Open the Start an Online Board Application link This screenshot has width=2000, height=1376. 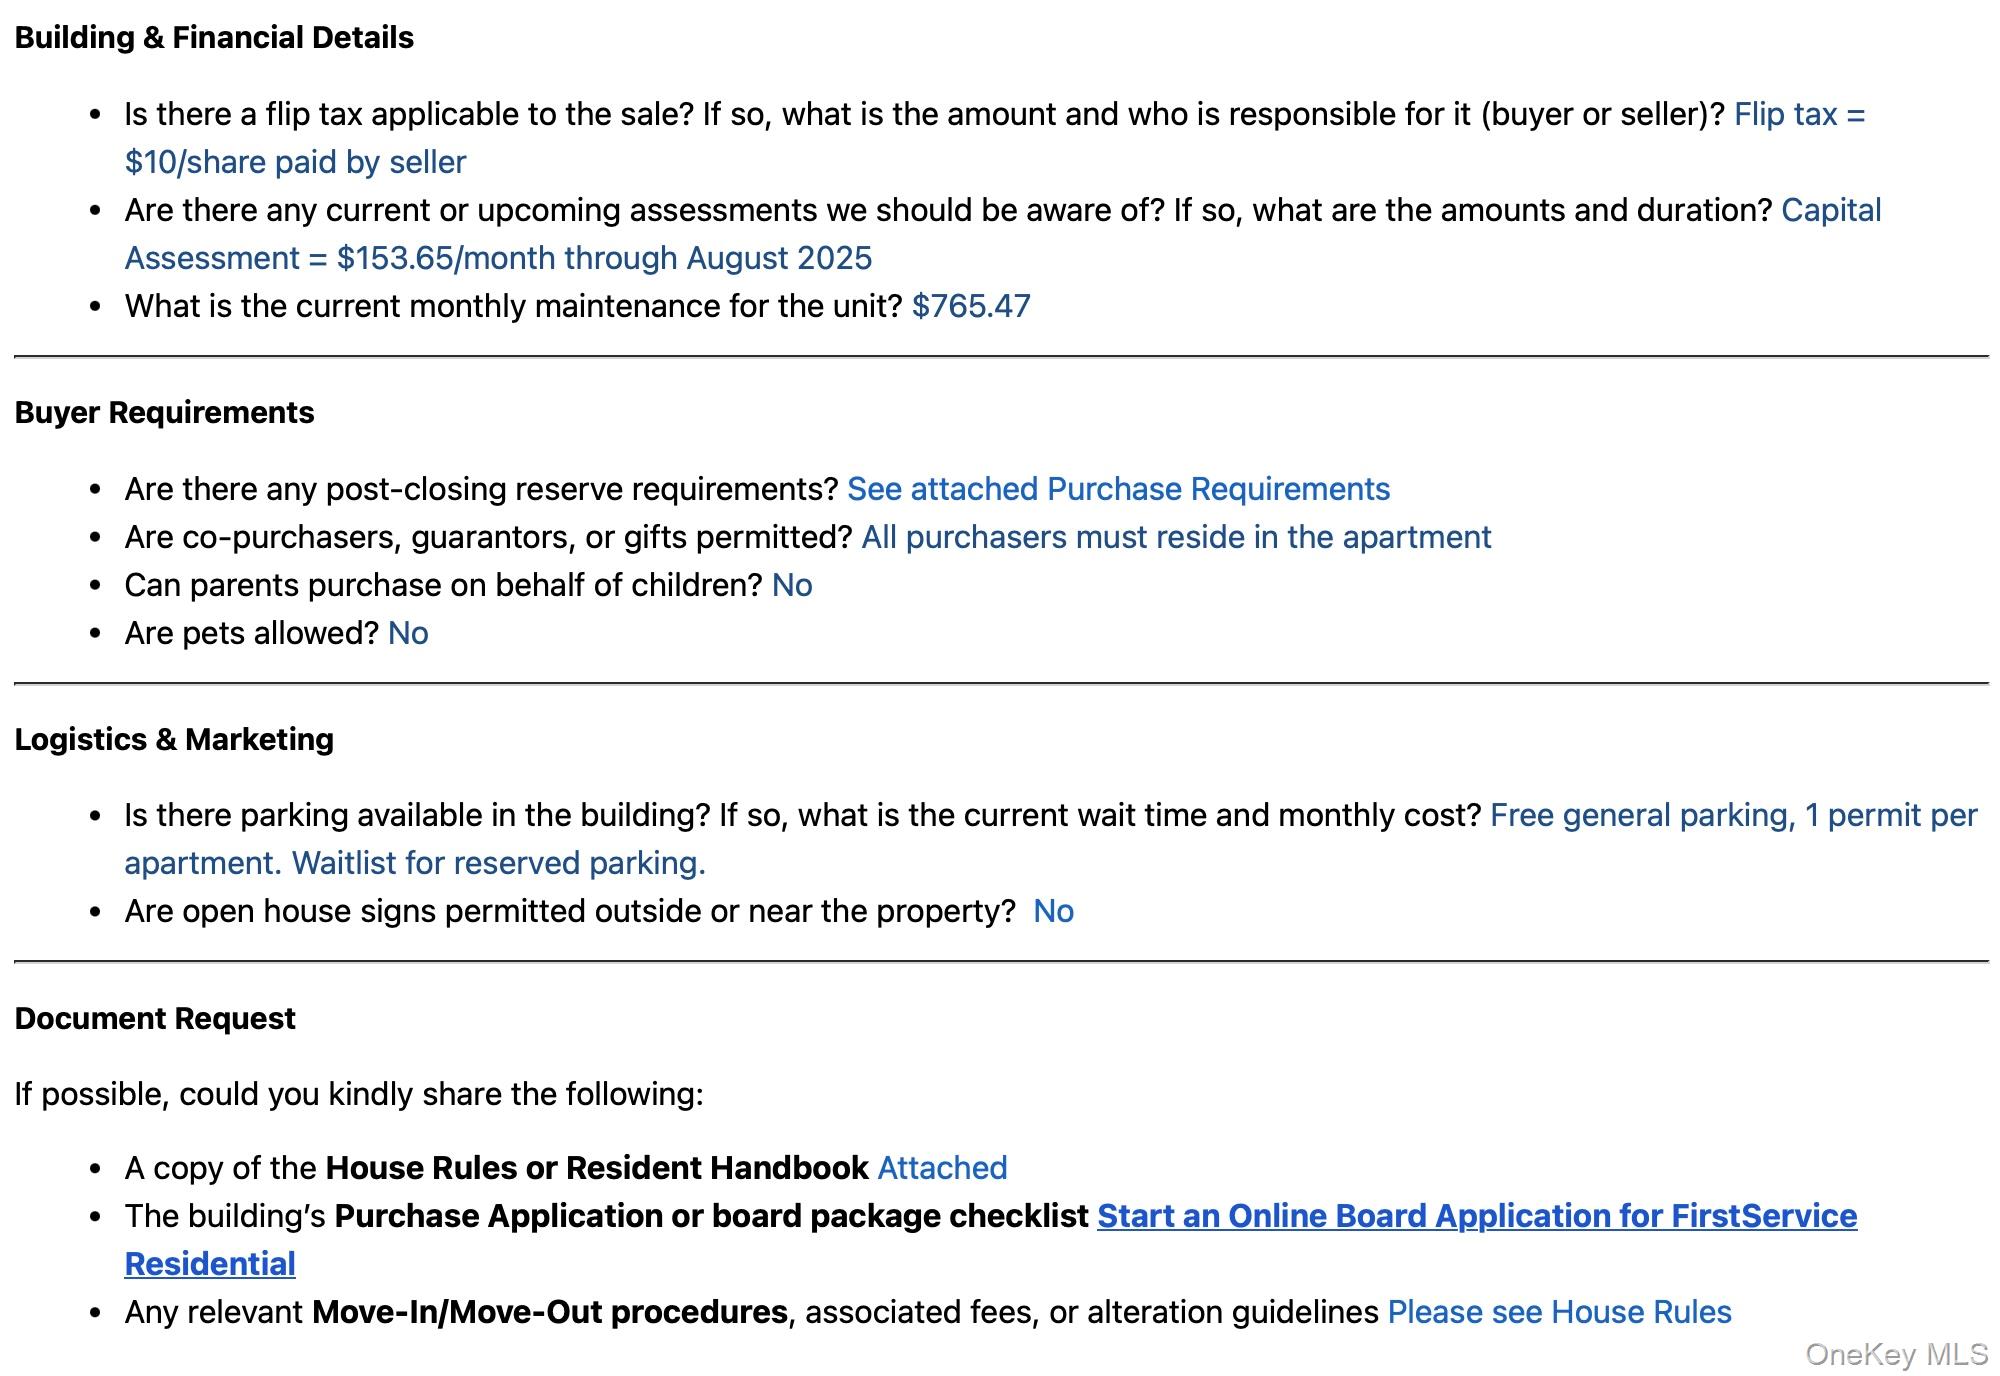pos(1476,1216)
